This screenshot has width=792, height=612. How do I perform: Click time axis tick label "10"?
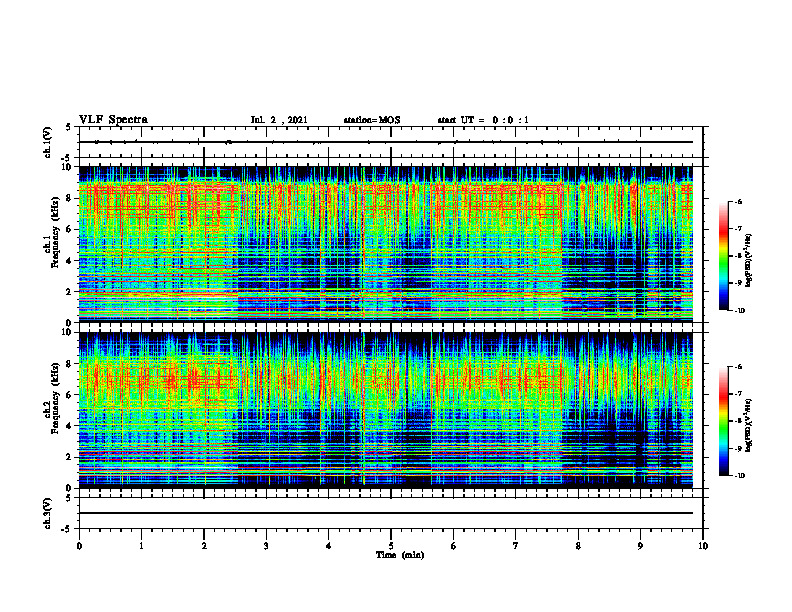click(x=703, y=546)
